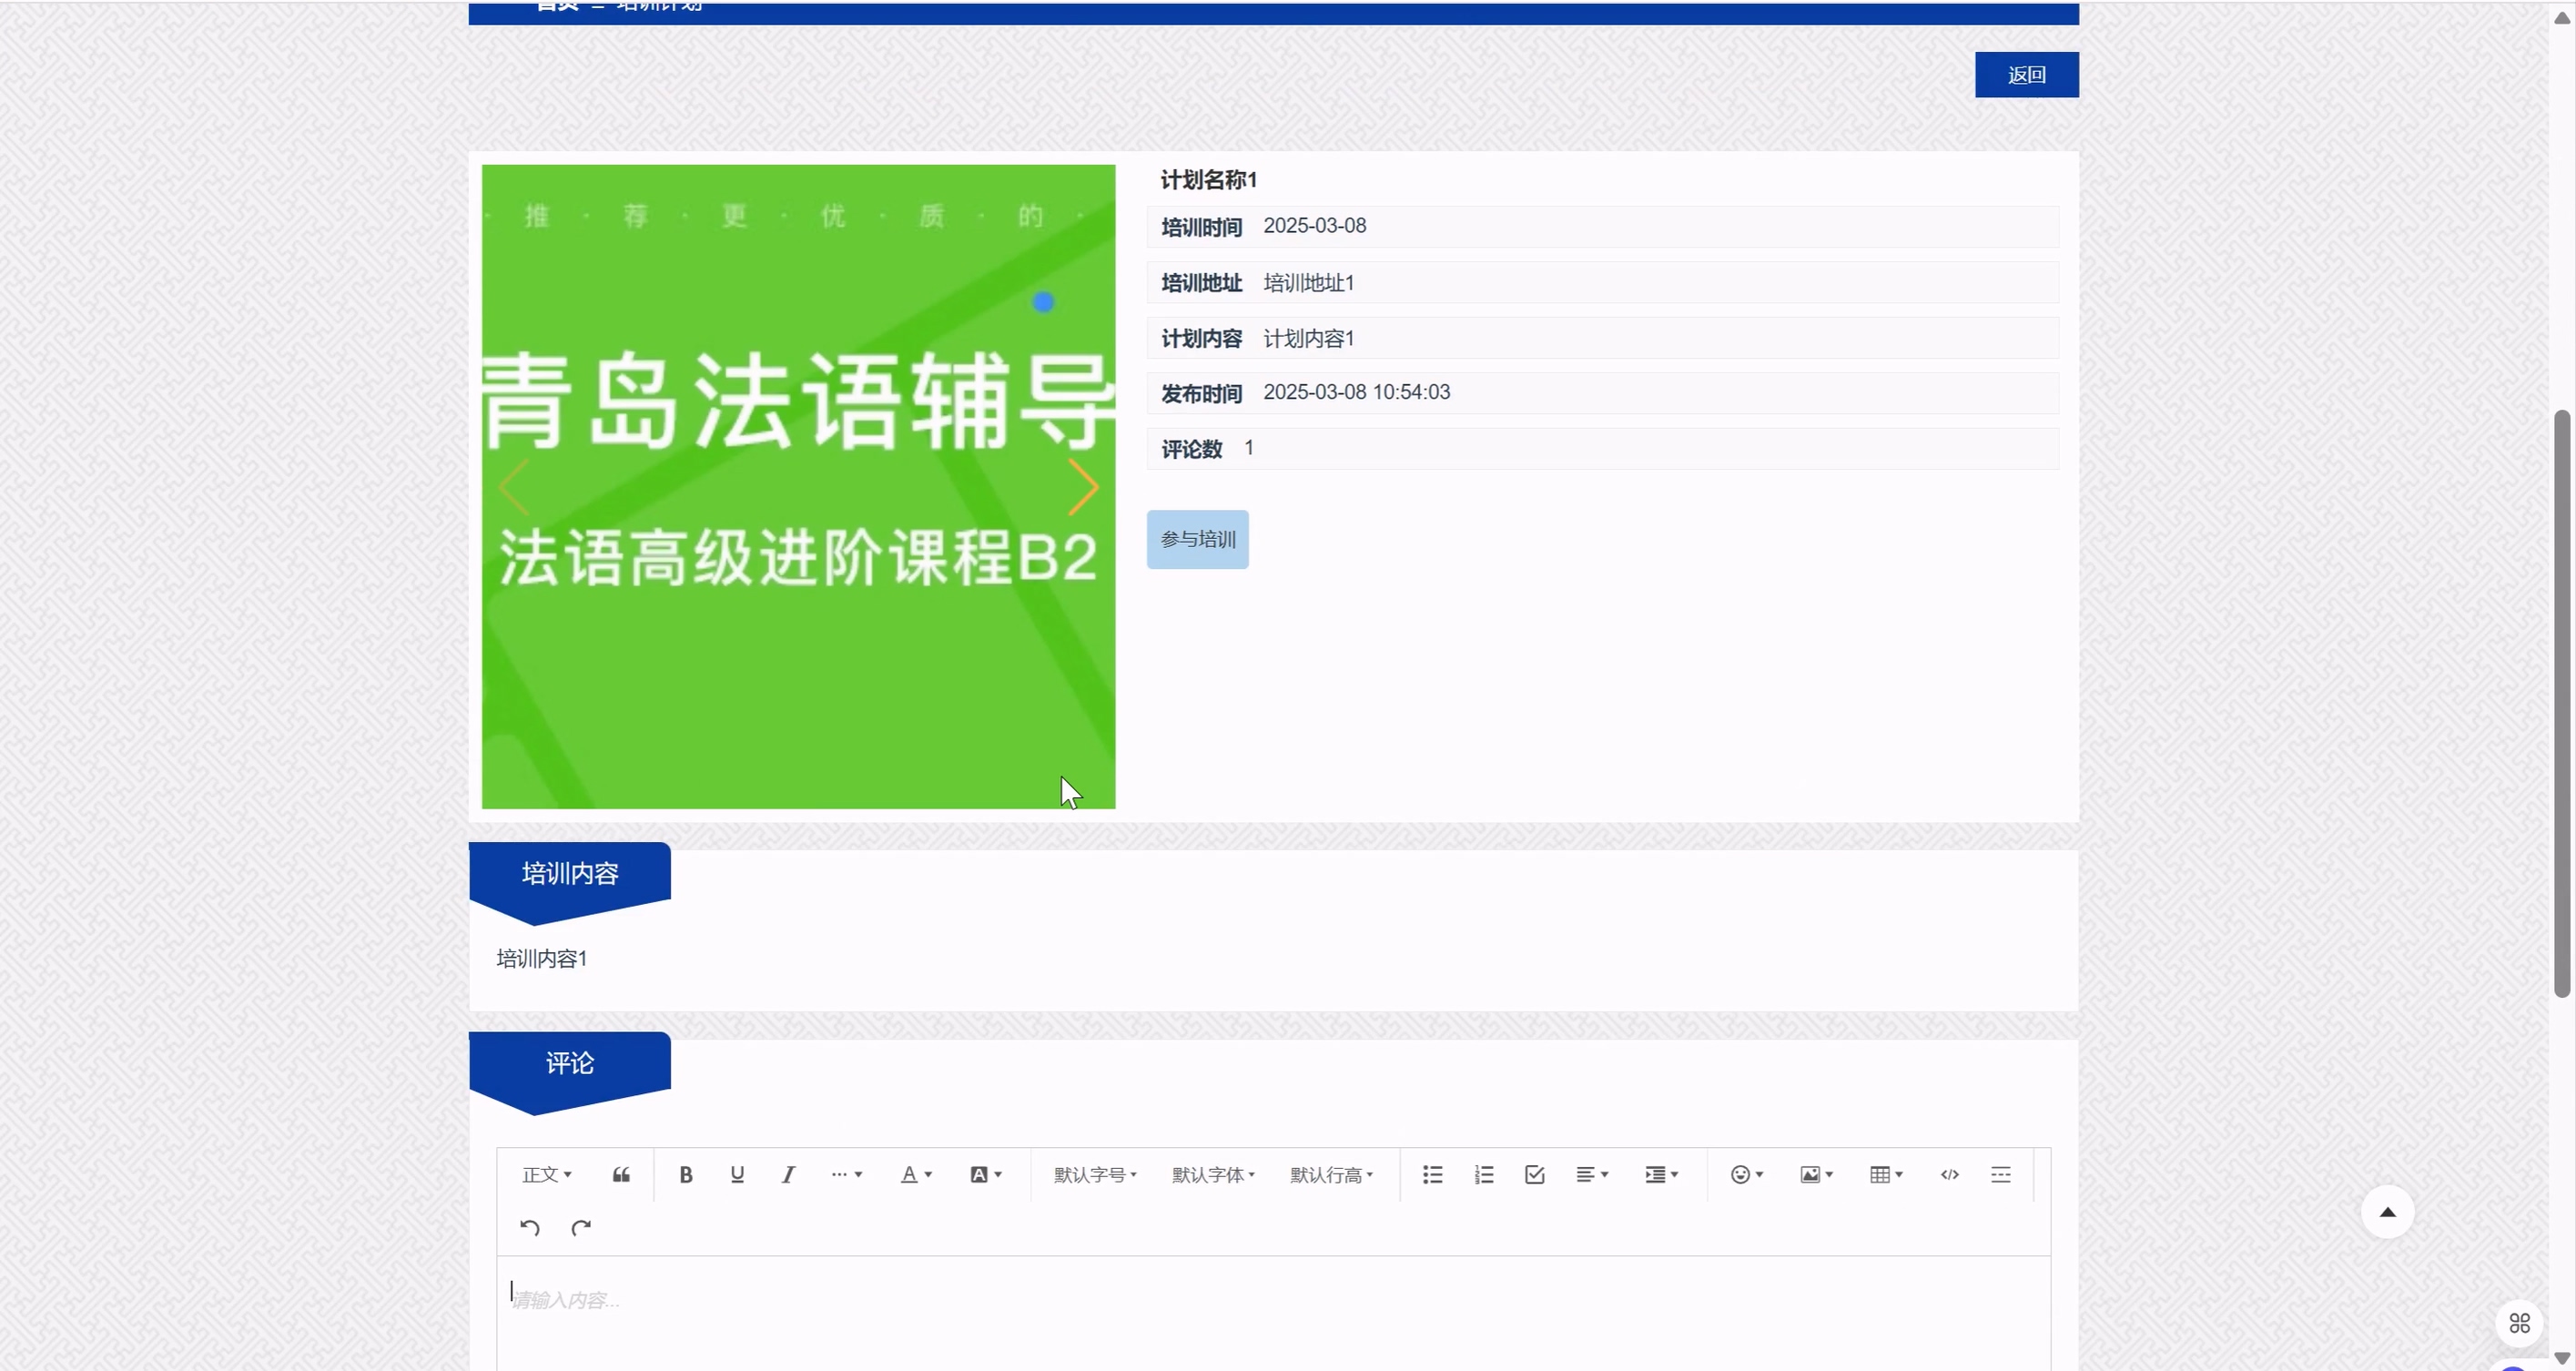This screenshot has width=2576, height=1371.
Task: Toggle underline formatting in the editor
Action: (737, 1174)
